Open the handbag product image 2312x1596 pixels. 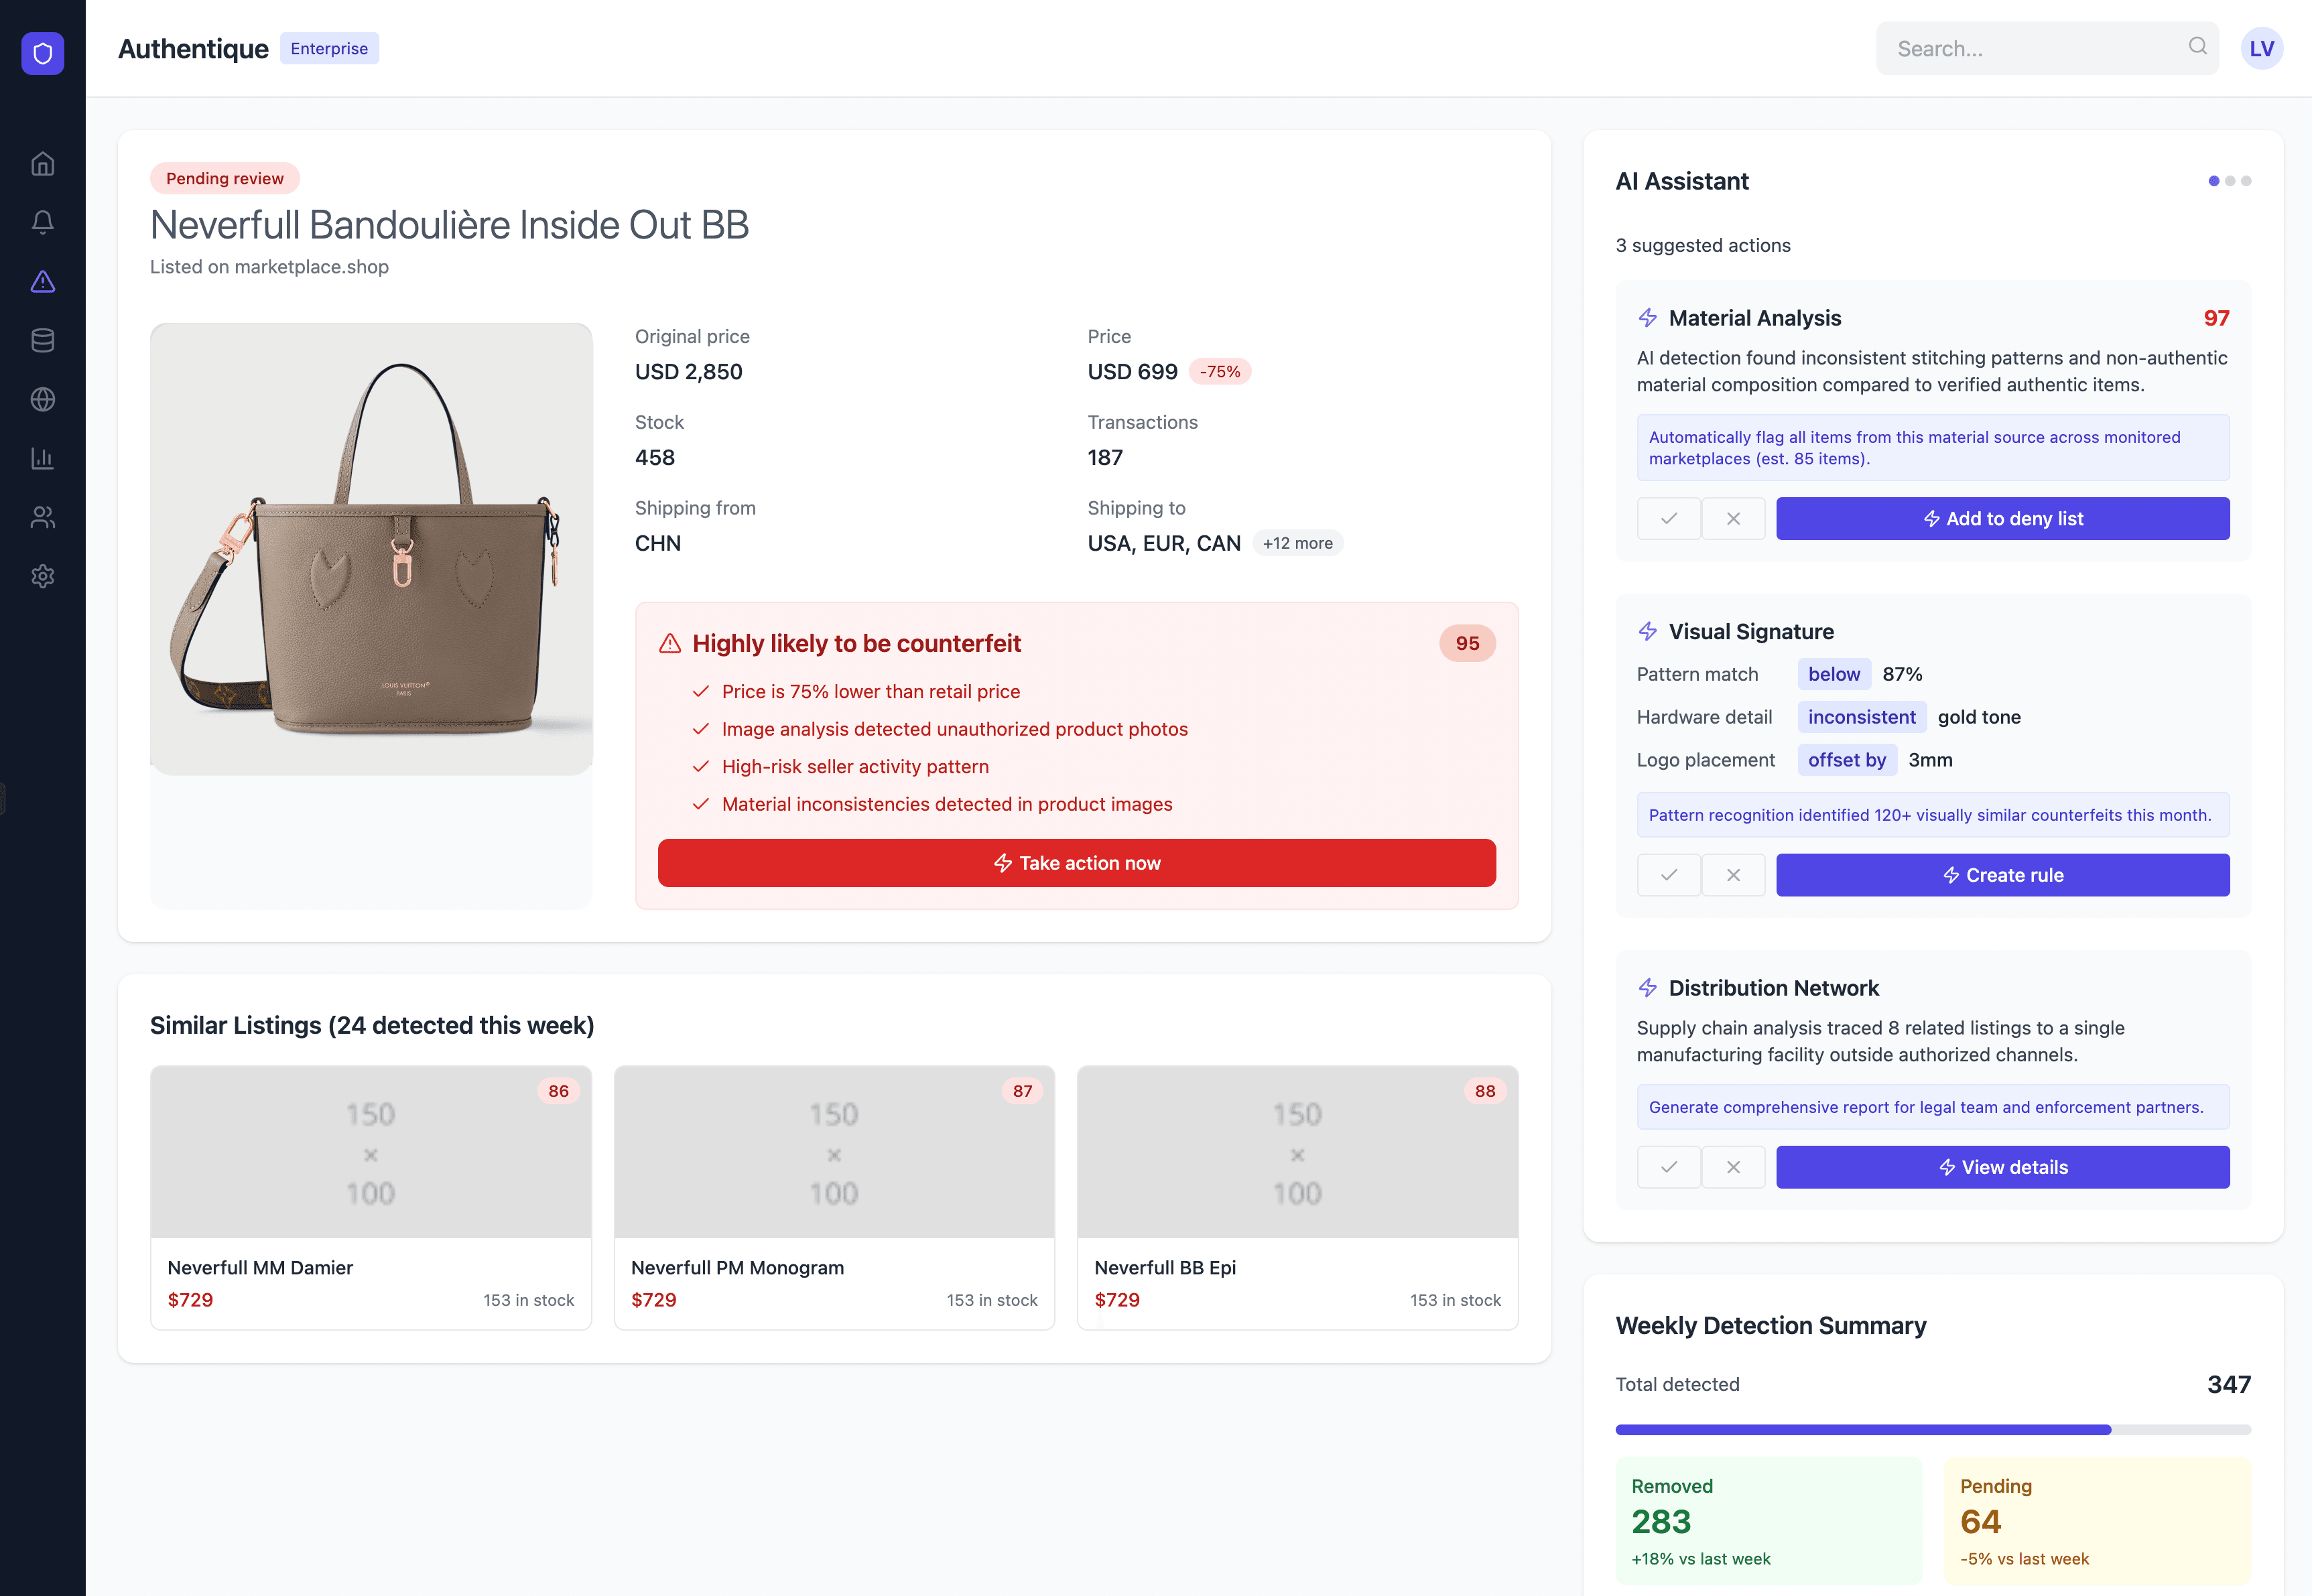coord(371,548)
